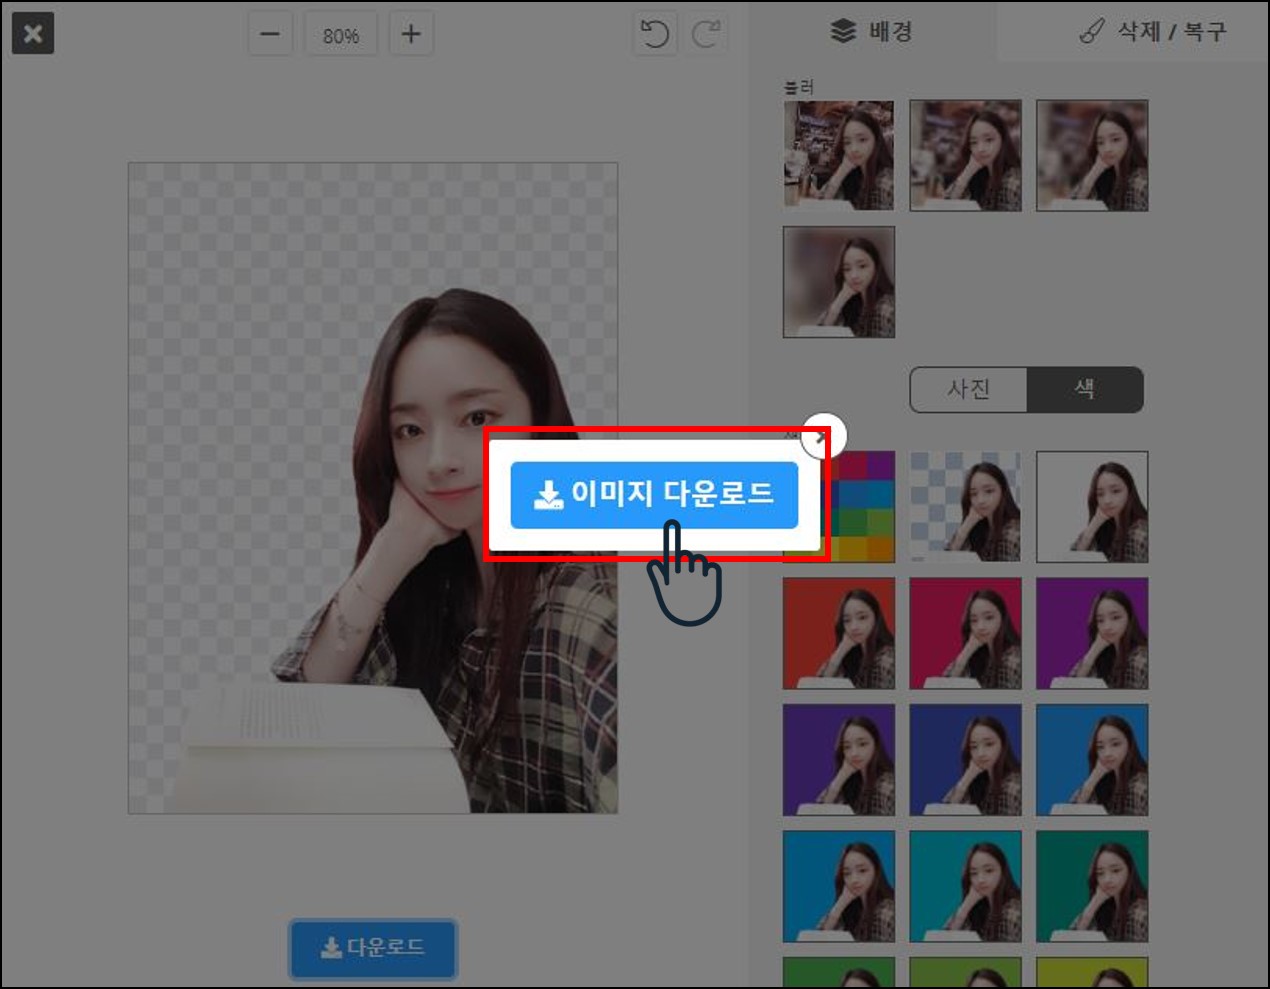The image size is (1270, 989).
Task: Zoom out with the minus button
Action: click(270, 35)
